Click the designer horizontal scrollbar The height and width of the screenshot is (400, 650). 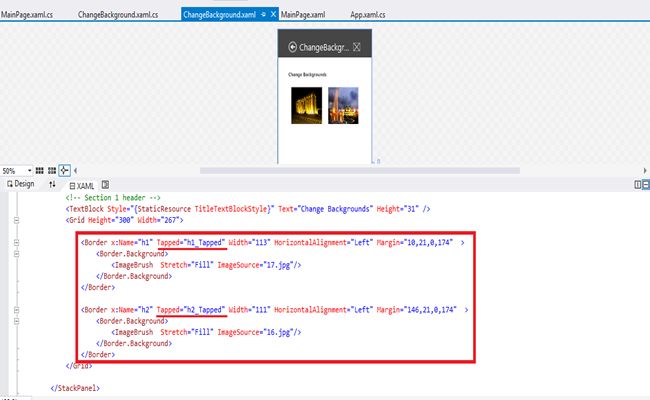pos(360,170)
